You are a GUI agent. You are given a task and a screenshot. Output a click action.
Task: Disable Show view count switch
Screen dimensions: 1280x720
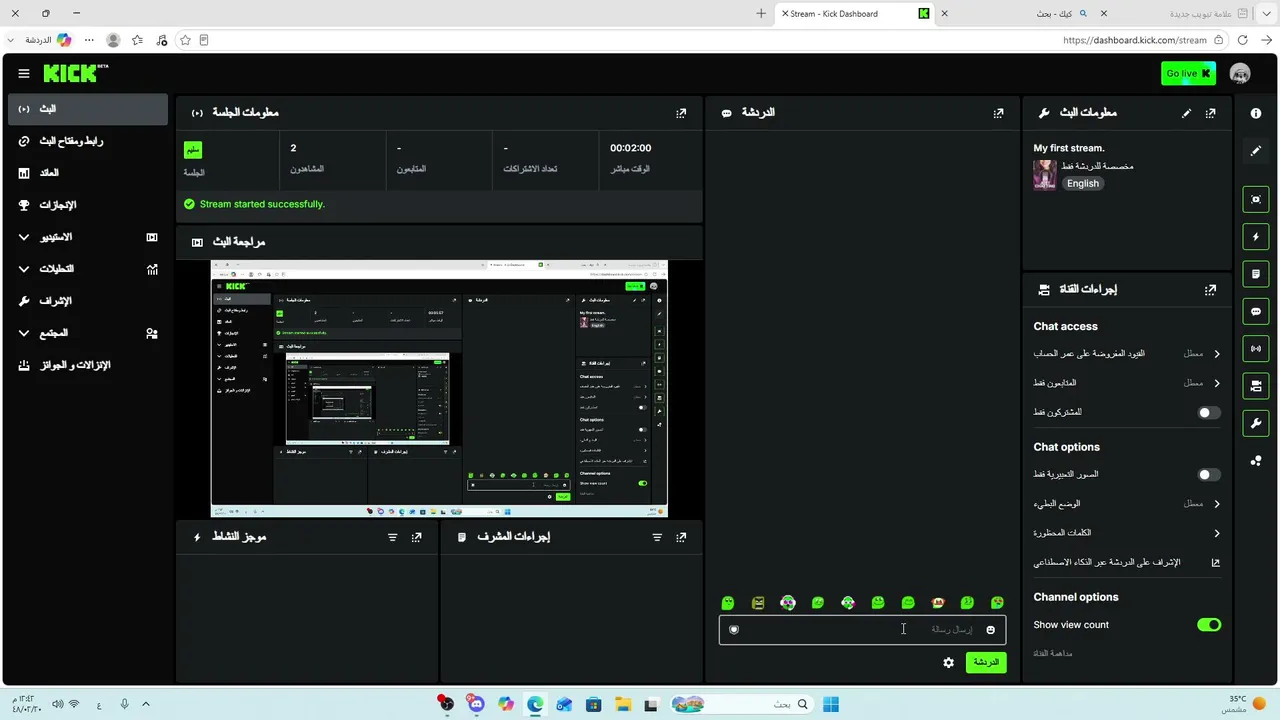1209,625
